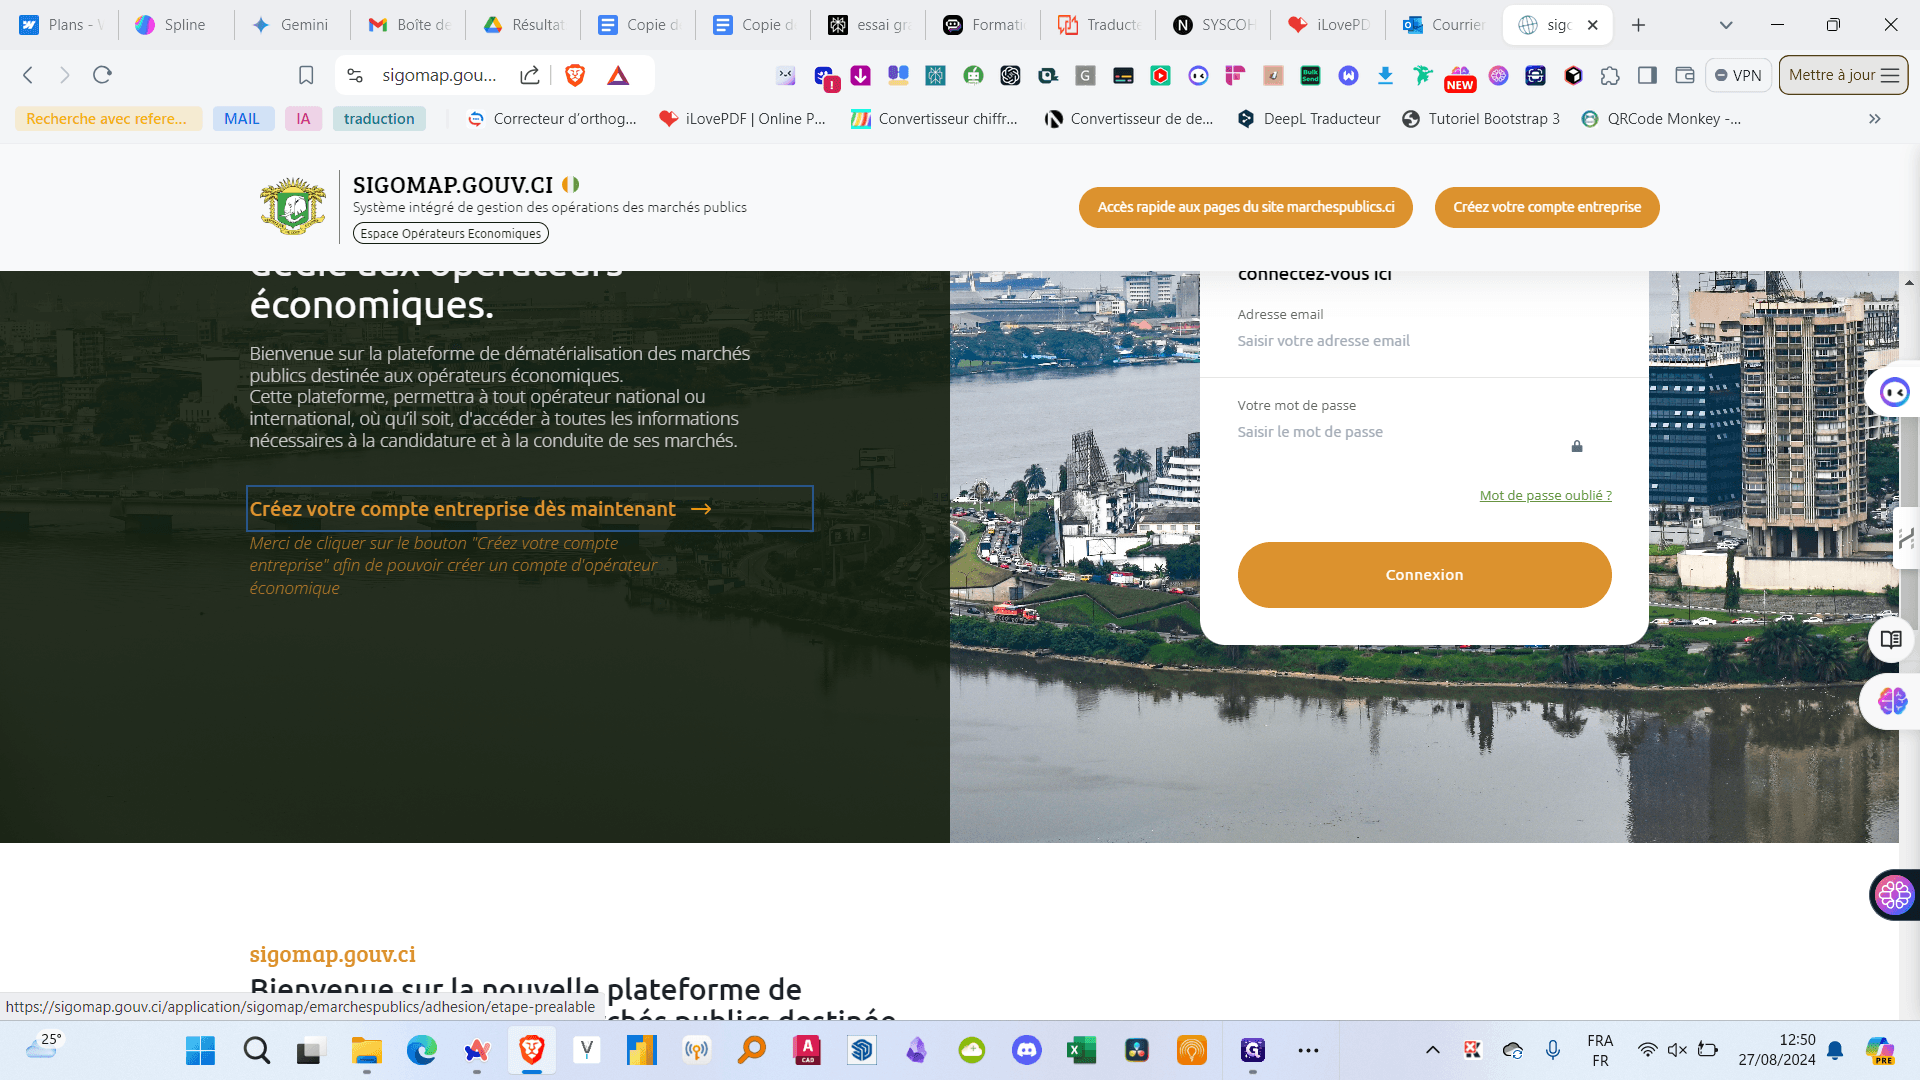The width and height of the screenshot is (1920, 1080).
Task: Bookmark this page with the bookmark icon
Action: tap(306, 75)
